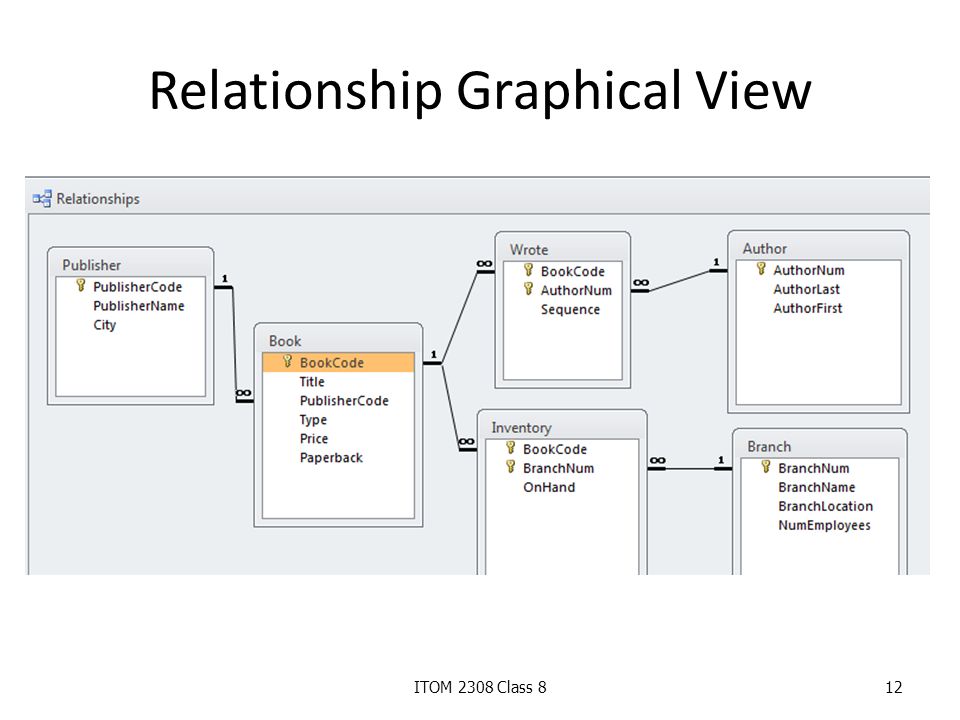Screen dimensions: 960x720
Task: Click relationship line between Wrote and Author
Action: [x=678, y=280]
